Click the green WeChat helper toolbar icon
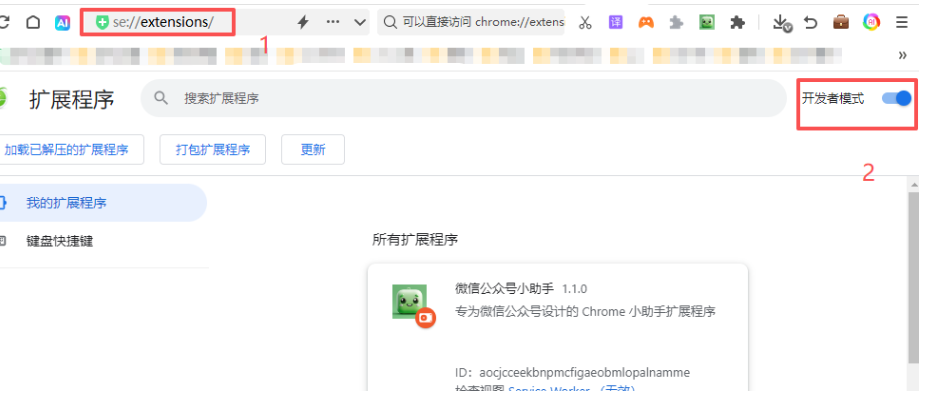Screen dimensions: 925x414 tap(707, 22)
